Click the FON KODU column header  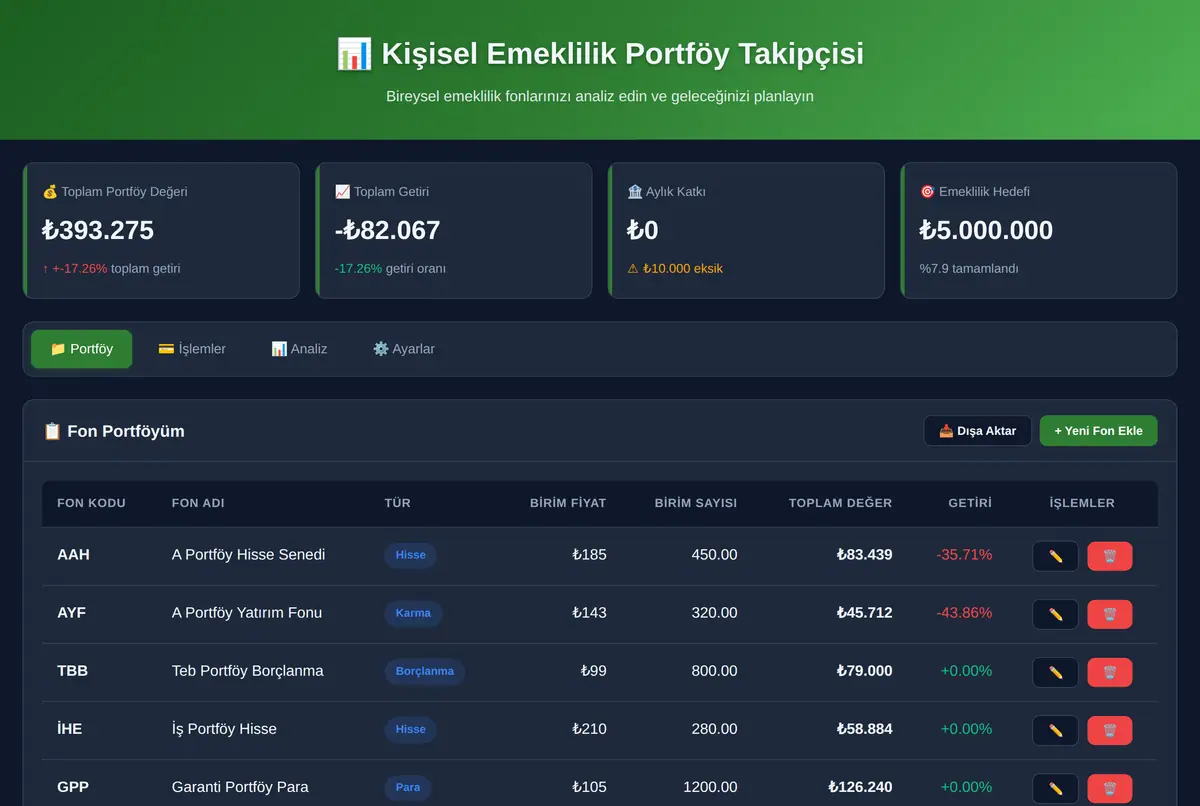[92, 503]
